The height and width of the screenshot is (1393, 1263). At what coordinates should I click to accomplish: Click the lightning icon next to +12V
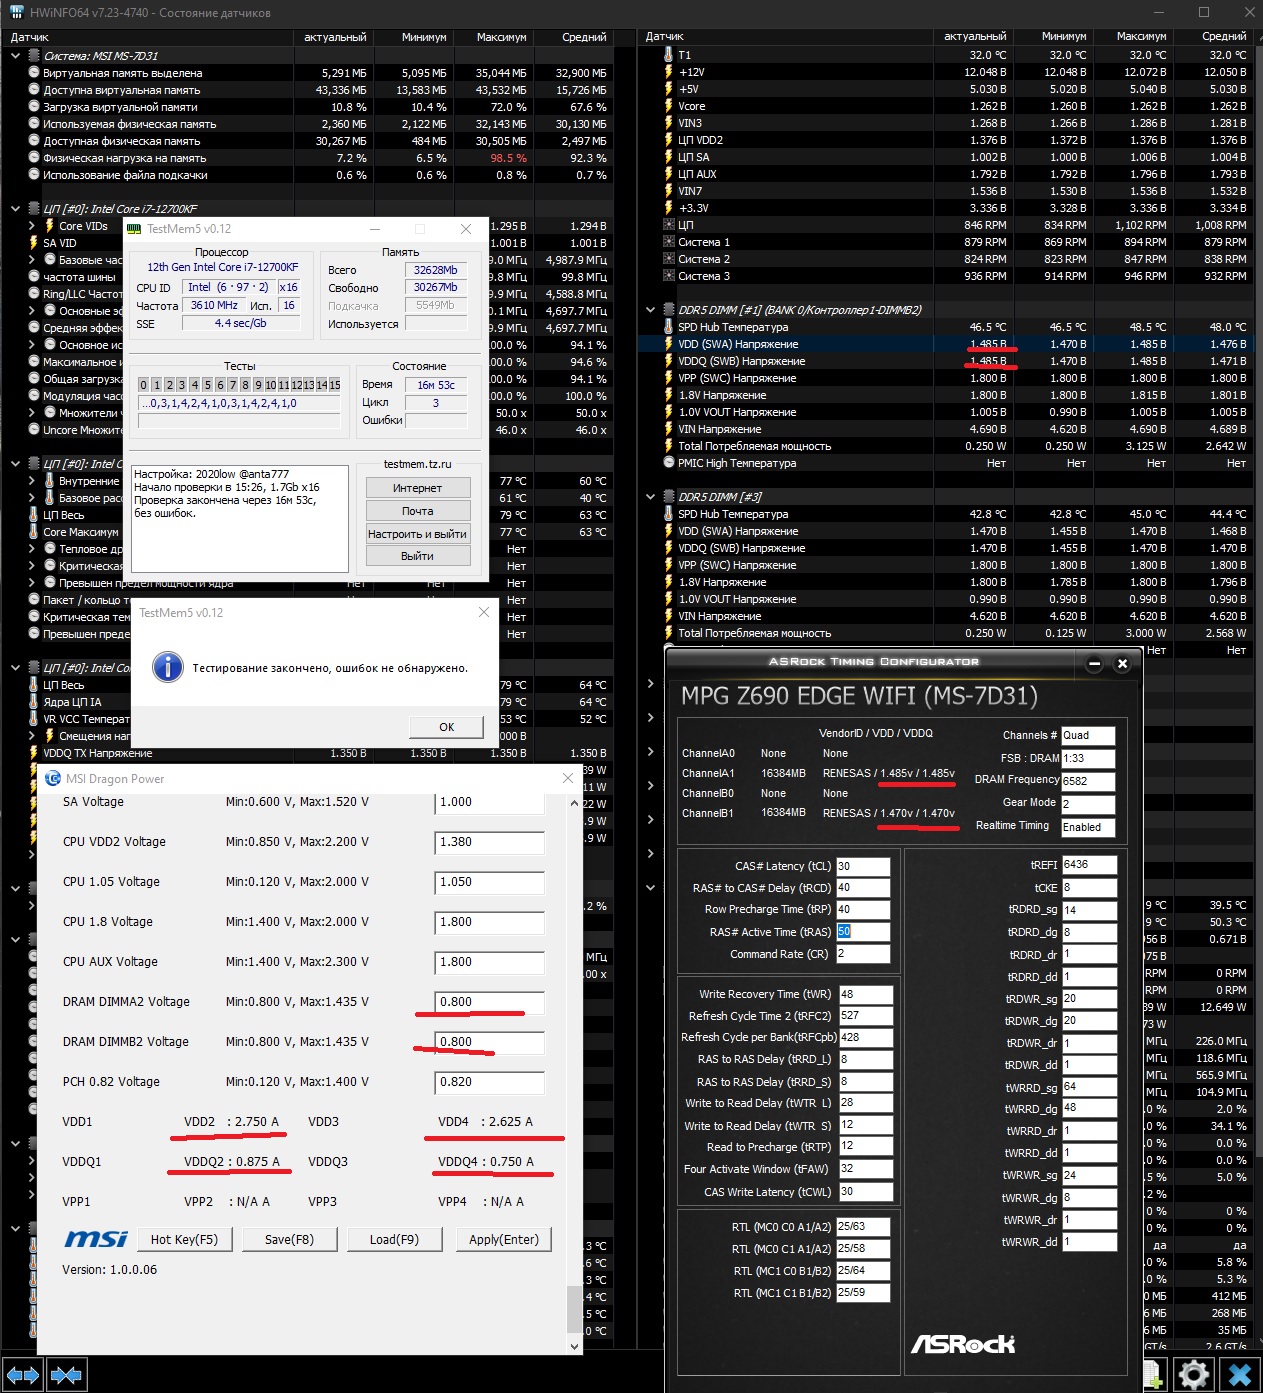669,72
